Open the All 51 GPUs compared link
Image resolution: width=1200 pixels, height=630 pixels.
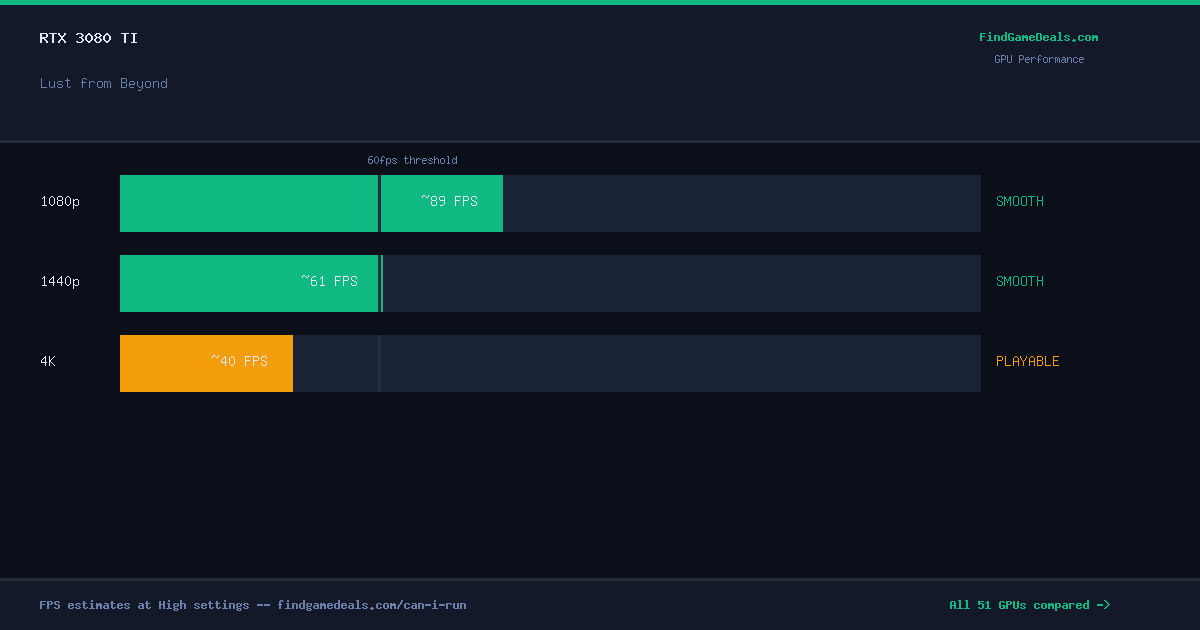pos(1029,605)
